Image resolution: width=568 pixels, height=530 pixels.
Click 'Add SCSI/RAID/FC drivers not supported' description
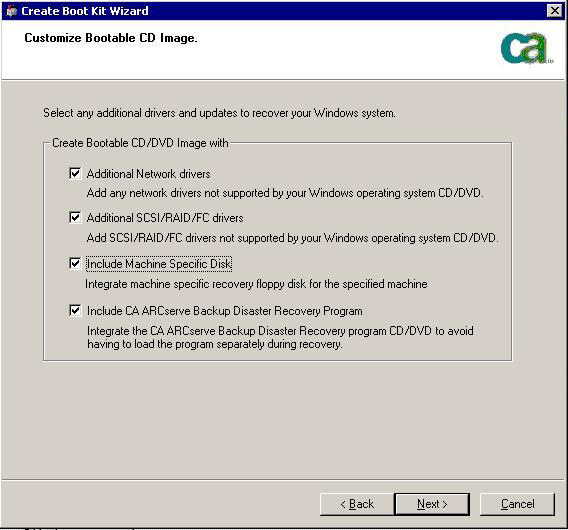pos(293,238)
